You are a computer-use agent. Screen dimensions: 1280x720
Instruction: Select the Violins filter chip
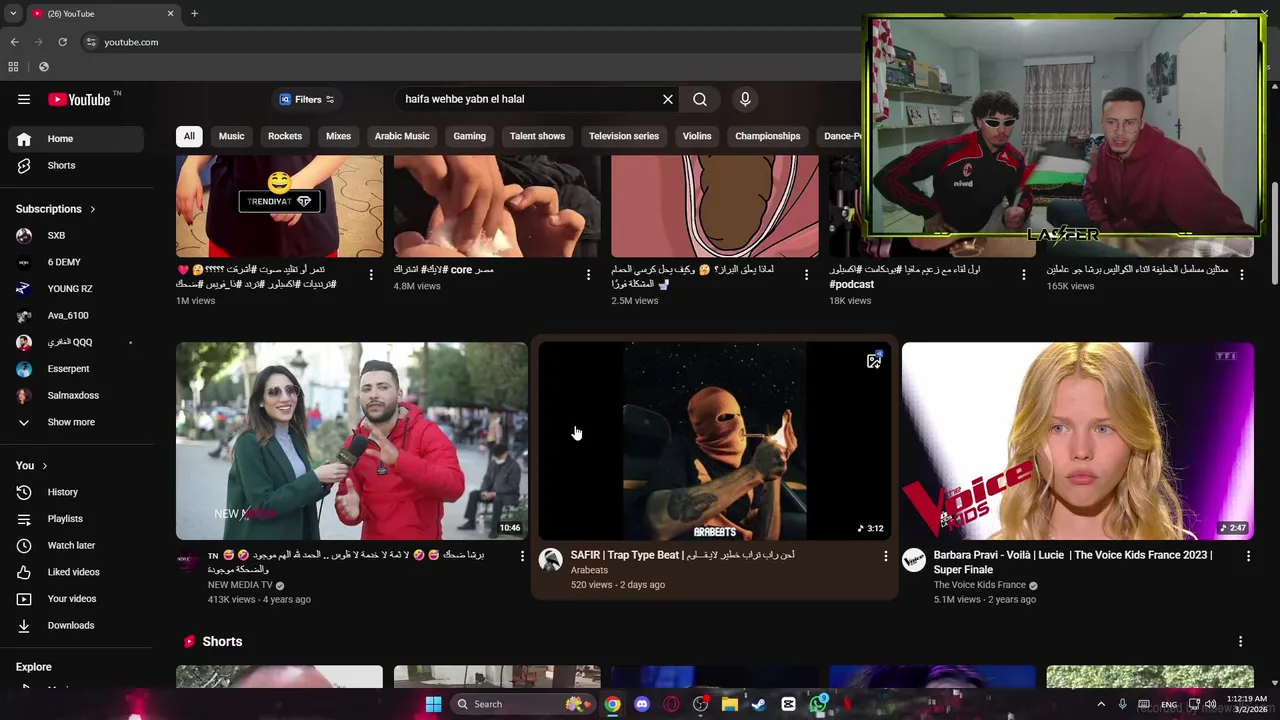click(x=697, y=136)
